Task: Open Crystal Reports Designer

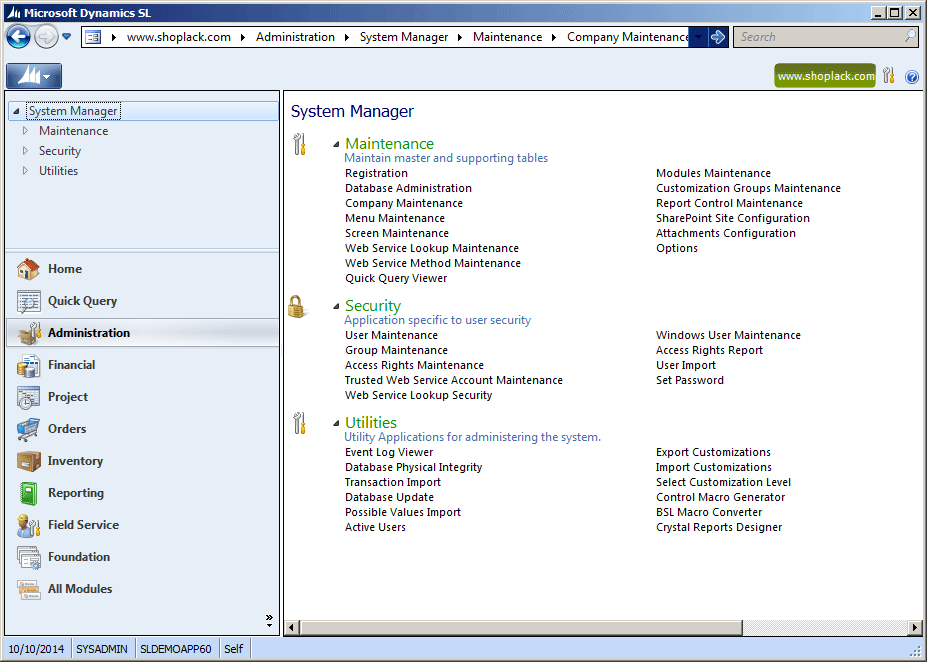Action: pyautogui.click(x=719, y=527)
